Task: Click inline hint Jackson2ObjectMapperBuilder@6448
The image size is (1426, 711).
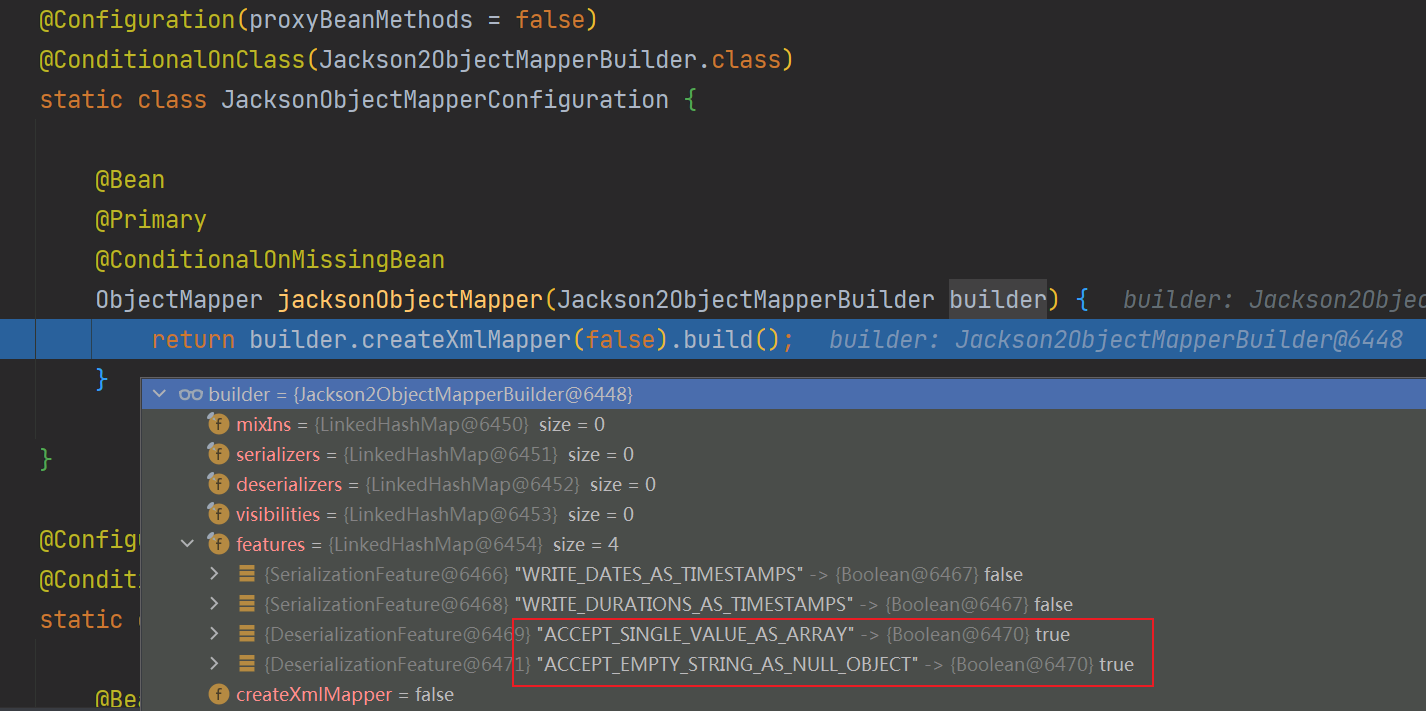Action: coord(1179,340)
